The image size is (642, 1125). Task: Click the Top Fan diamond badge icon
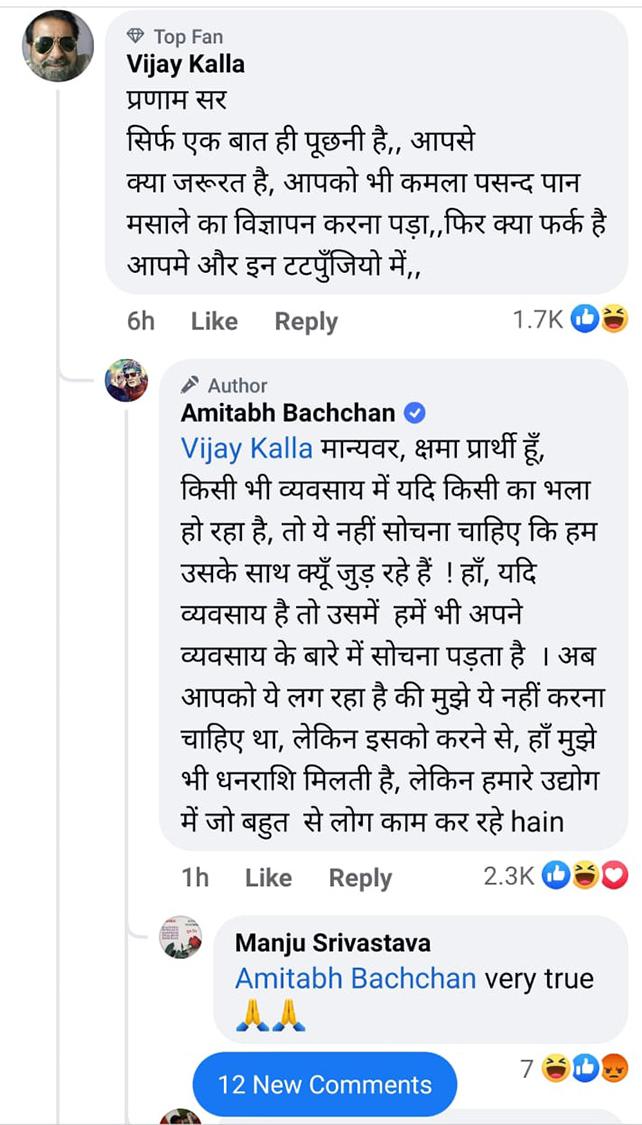pos(137,37)
